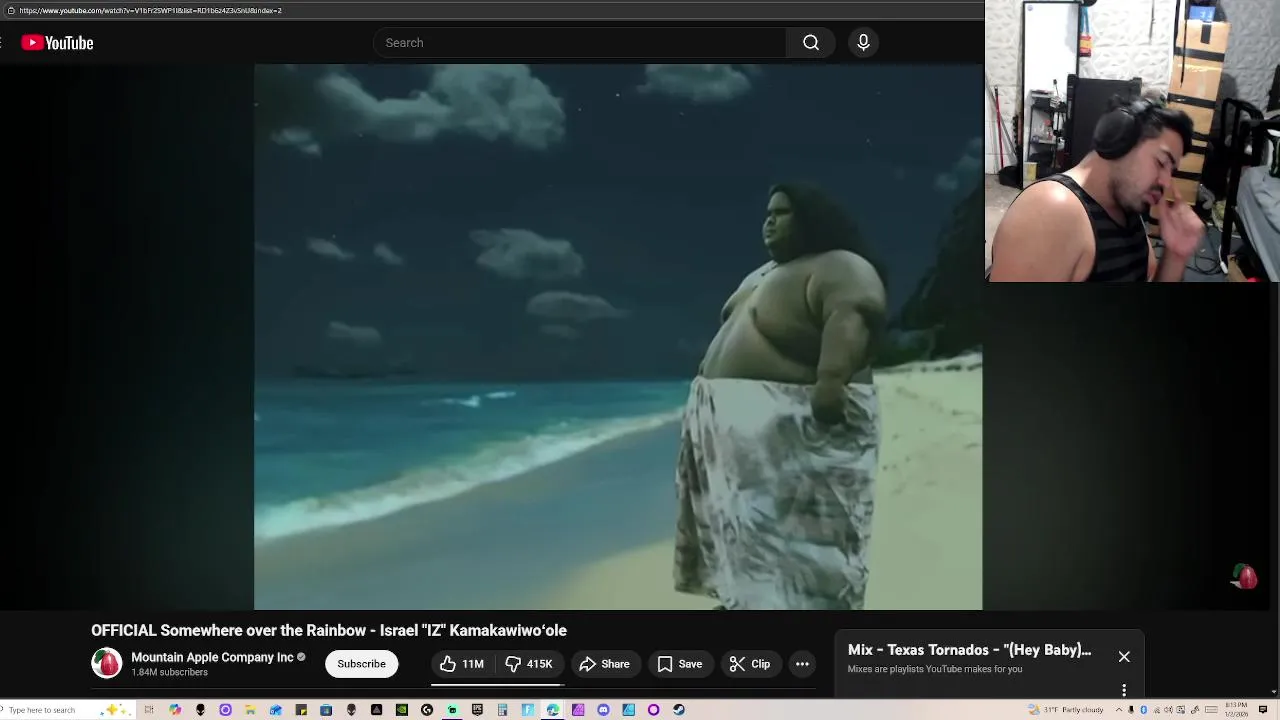This screenshot has width=1280, height=720.
Task: Open Steam from the taskbar
Action: (x=679, y=710)
